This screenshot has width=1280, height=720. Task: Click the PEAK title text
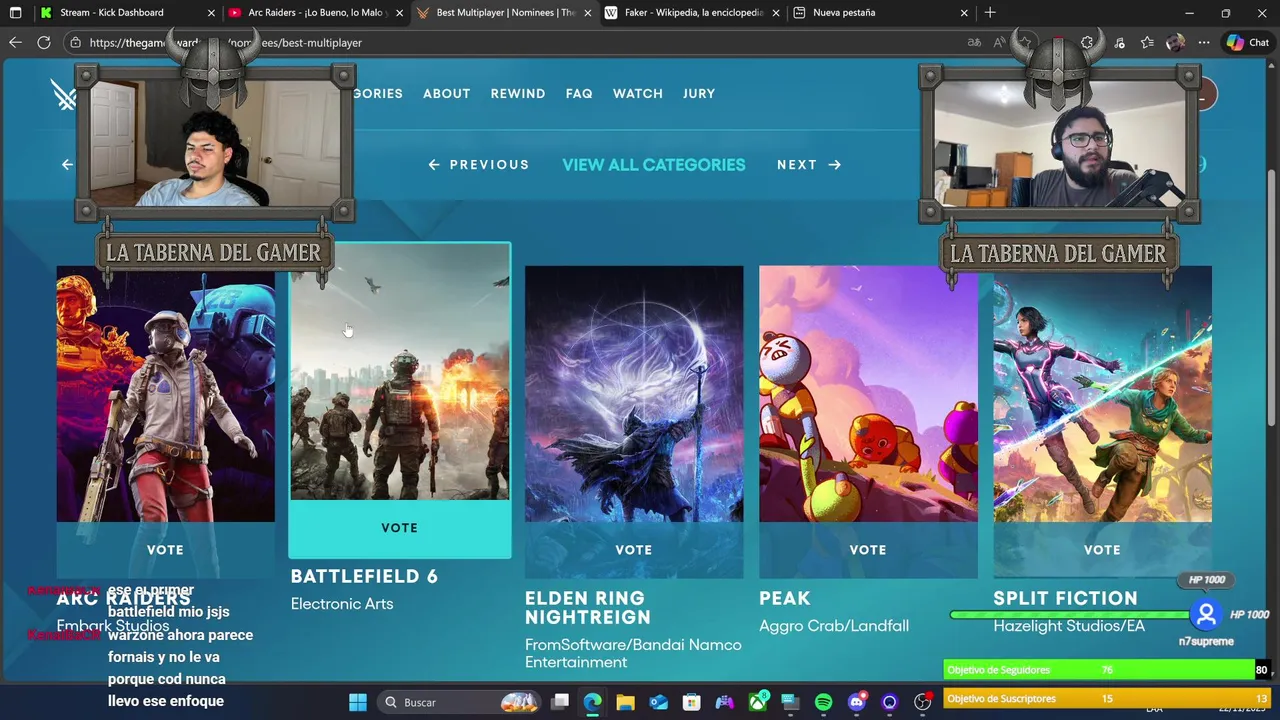[x=785, y=598]
